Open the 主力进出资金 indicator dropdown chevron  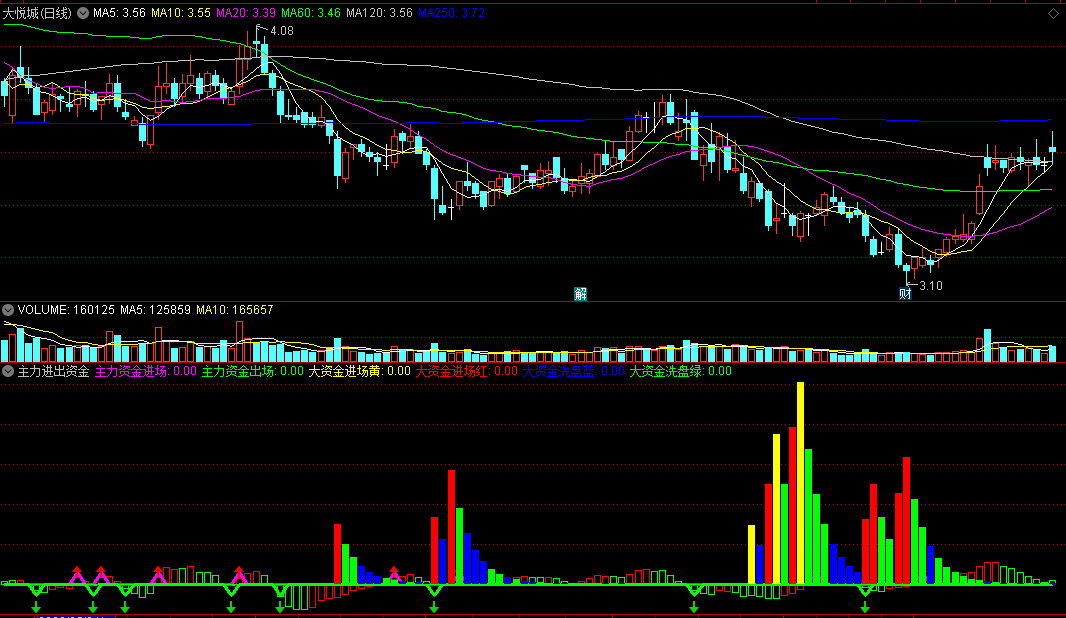(8, 371)
